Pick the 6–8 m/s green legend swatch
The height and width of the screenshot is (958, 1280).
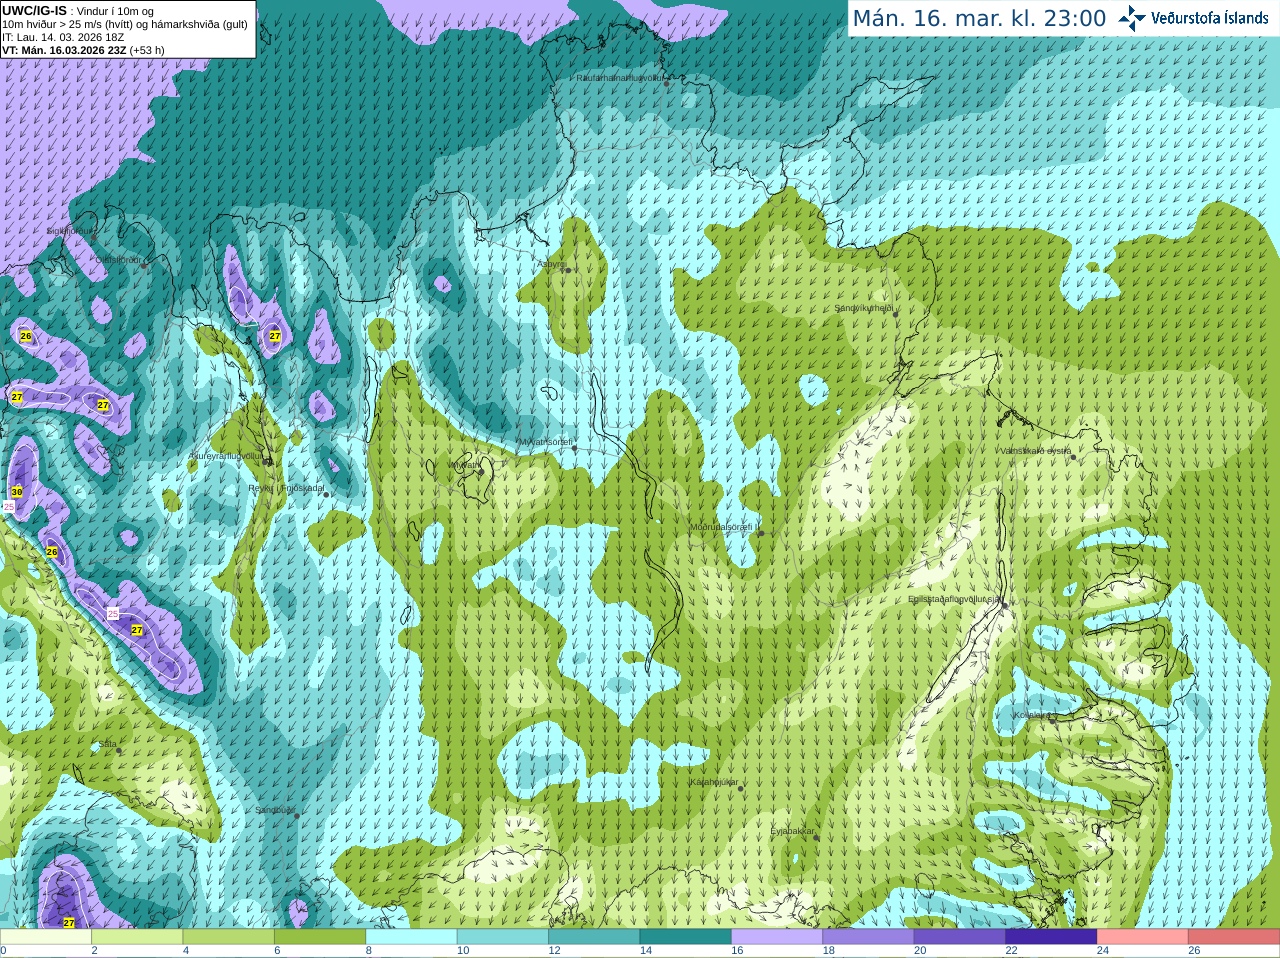pos(320,937)
